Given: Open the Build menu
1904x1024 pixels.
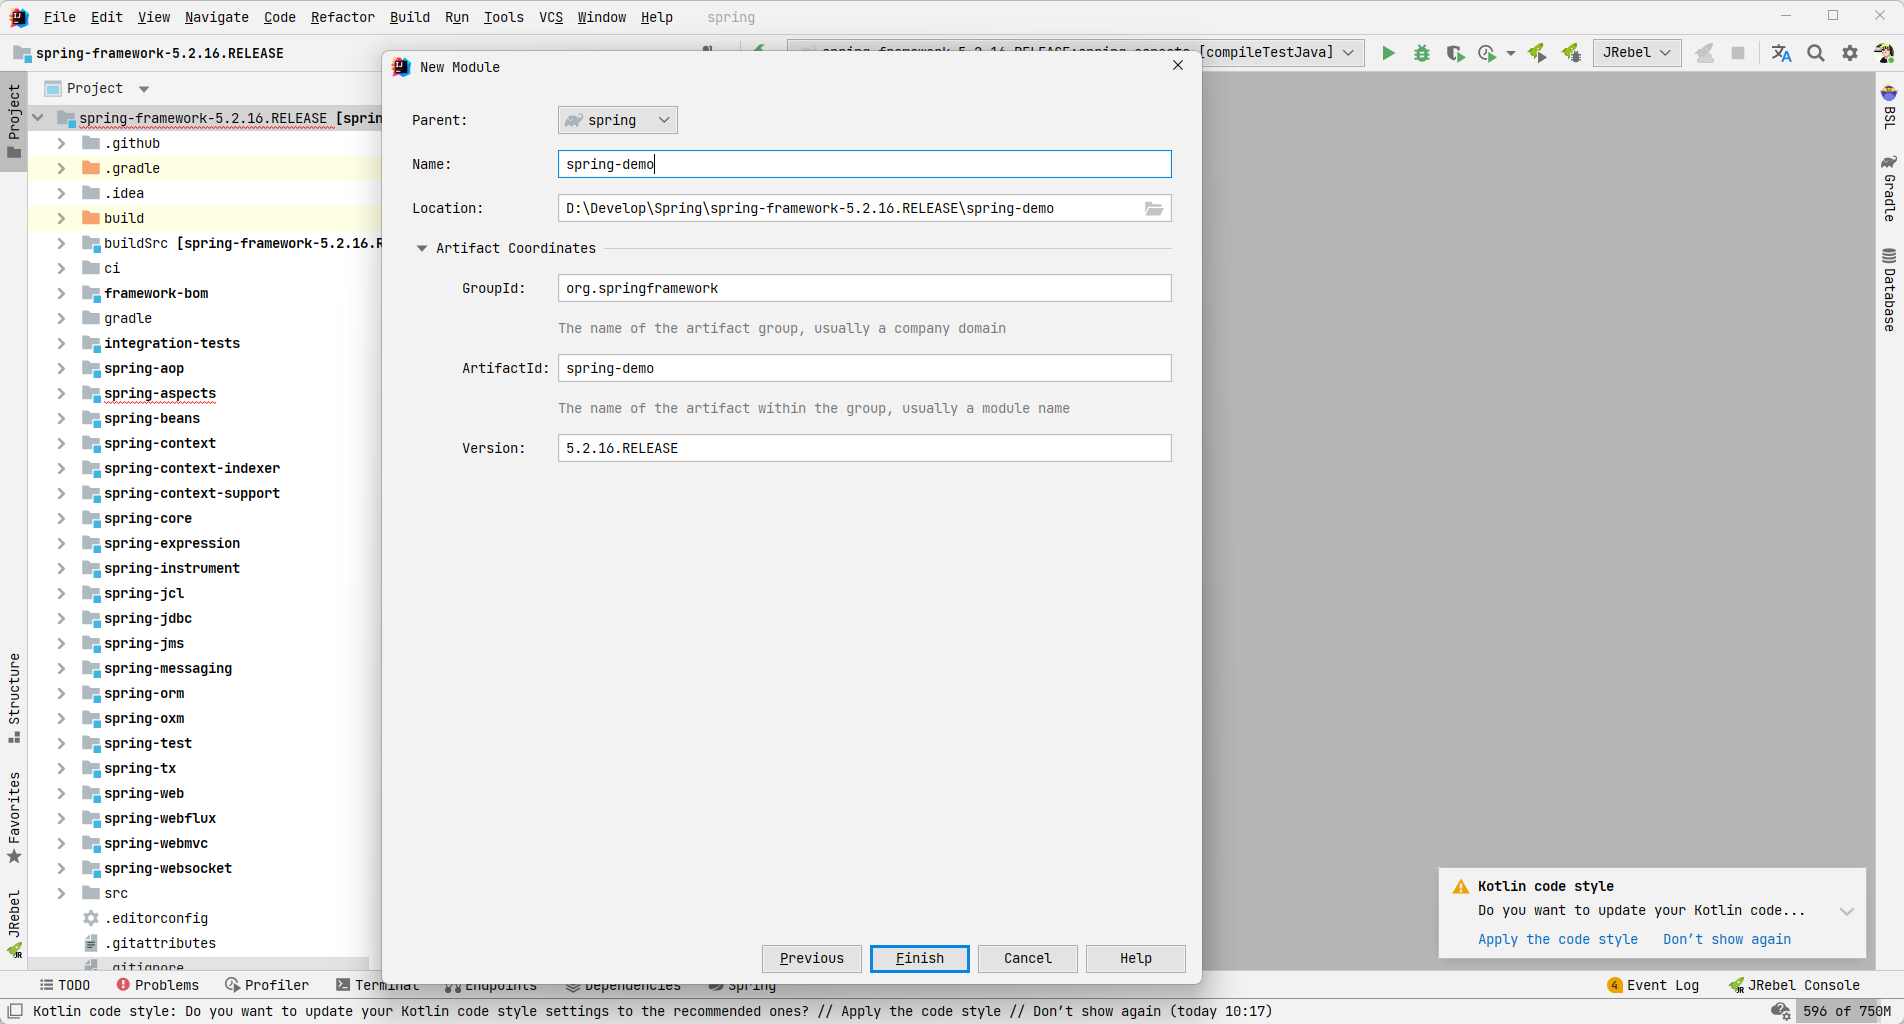Looking at the screenshot, I should (x=410, y=17).
